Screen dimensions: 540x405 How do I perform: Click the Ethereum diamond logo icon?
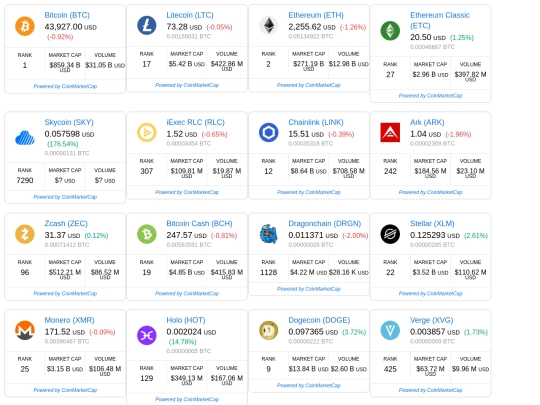click(269, 25)
